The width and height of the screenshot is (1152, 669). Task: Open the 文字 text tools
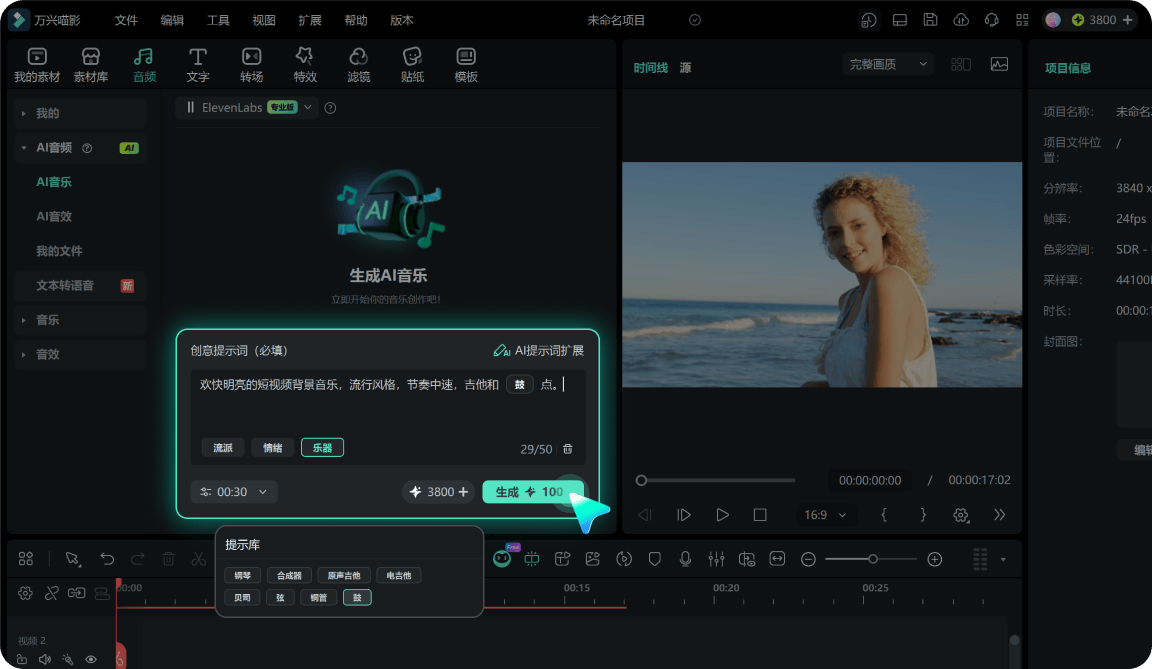click(198, 65)
